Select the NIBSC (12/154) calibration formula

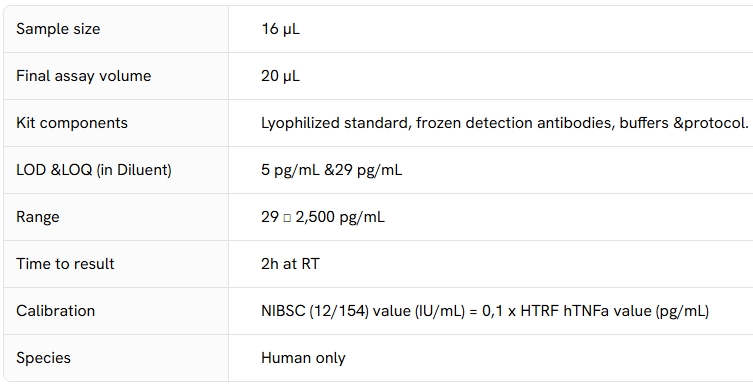(x=485, y=311)
